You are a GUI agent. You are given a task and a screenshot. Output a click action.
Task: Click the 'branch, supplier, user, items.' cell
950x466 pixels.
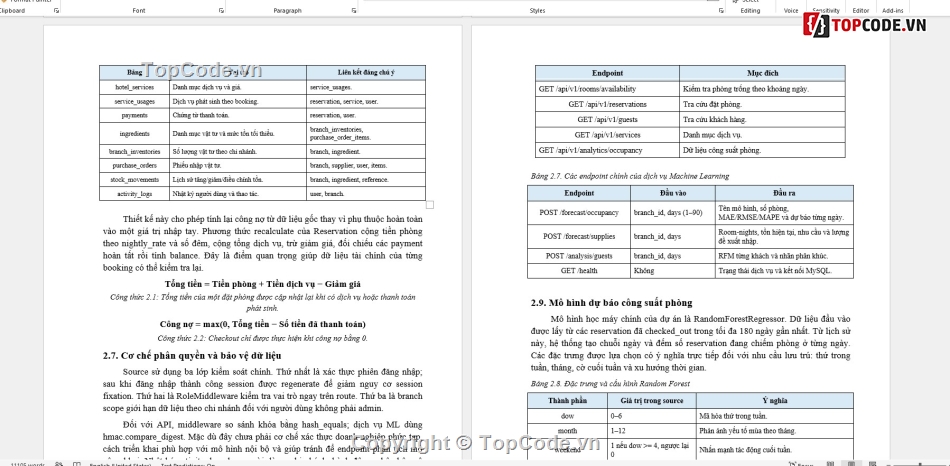pyautogui.click(x=366, y=165)
